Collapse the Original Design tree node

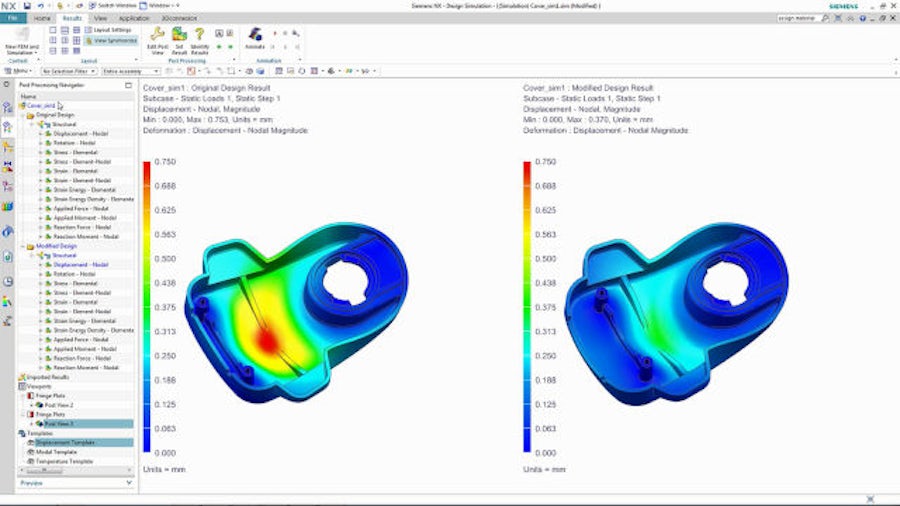coord(23,115)
